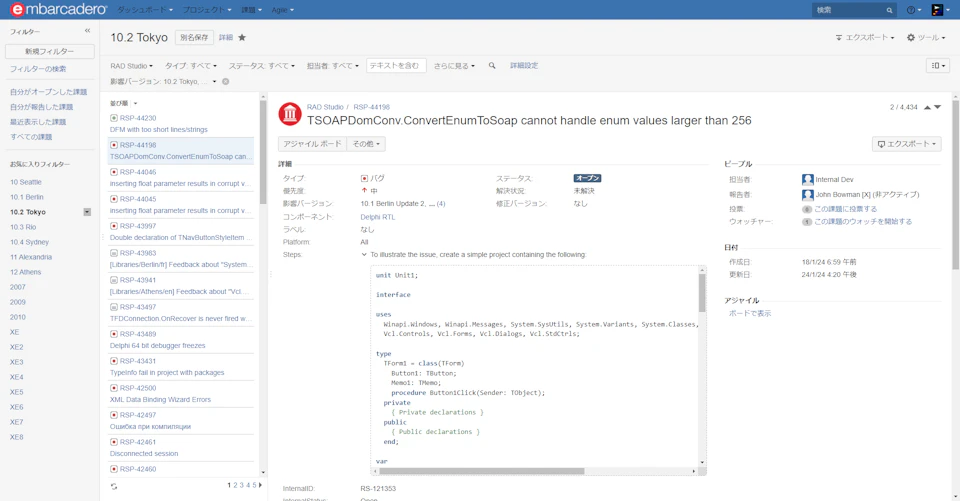Open フィルターの検索 link
This screenshot has width=960, height=501.
38,69
